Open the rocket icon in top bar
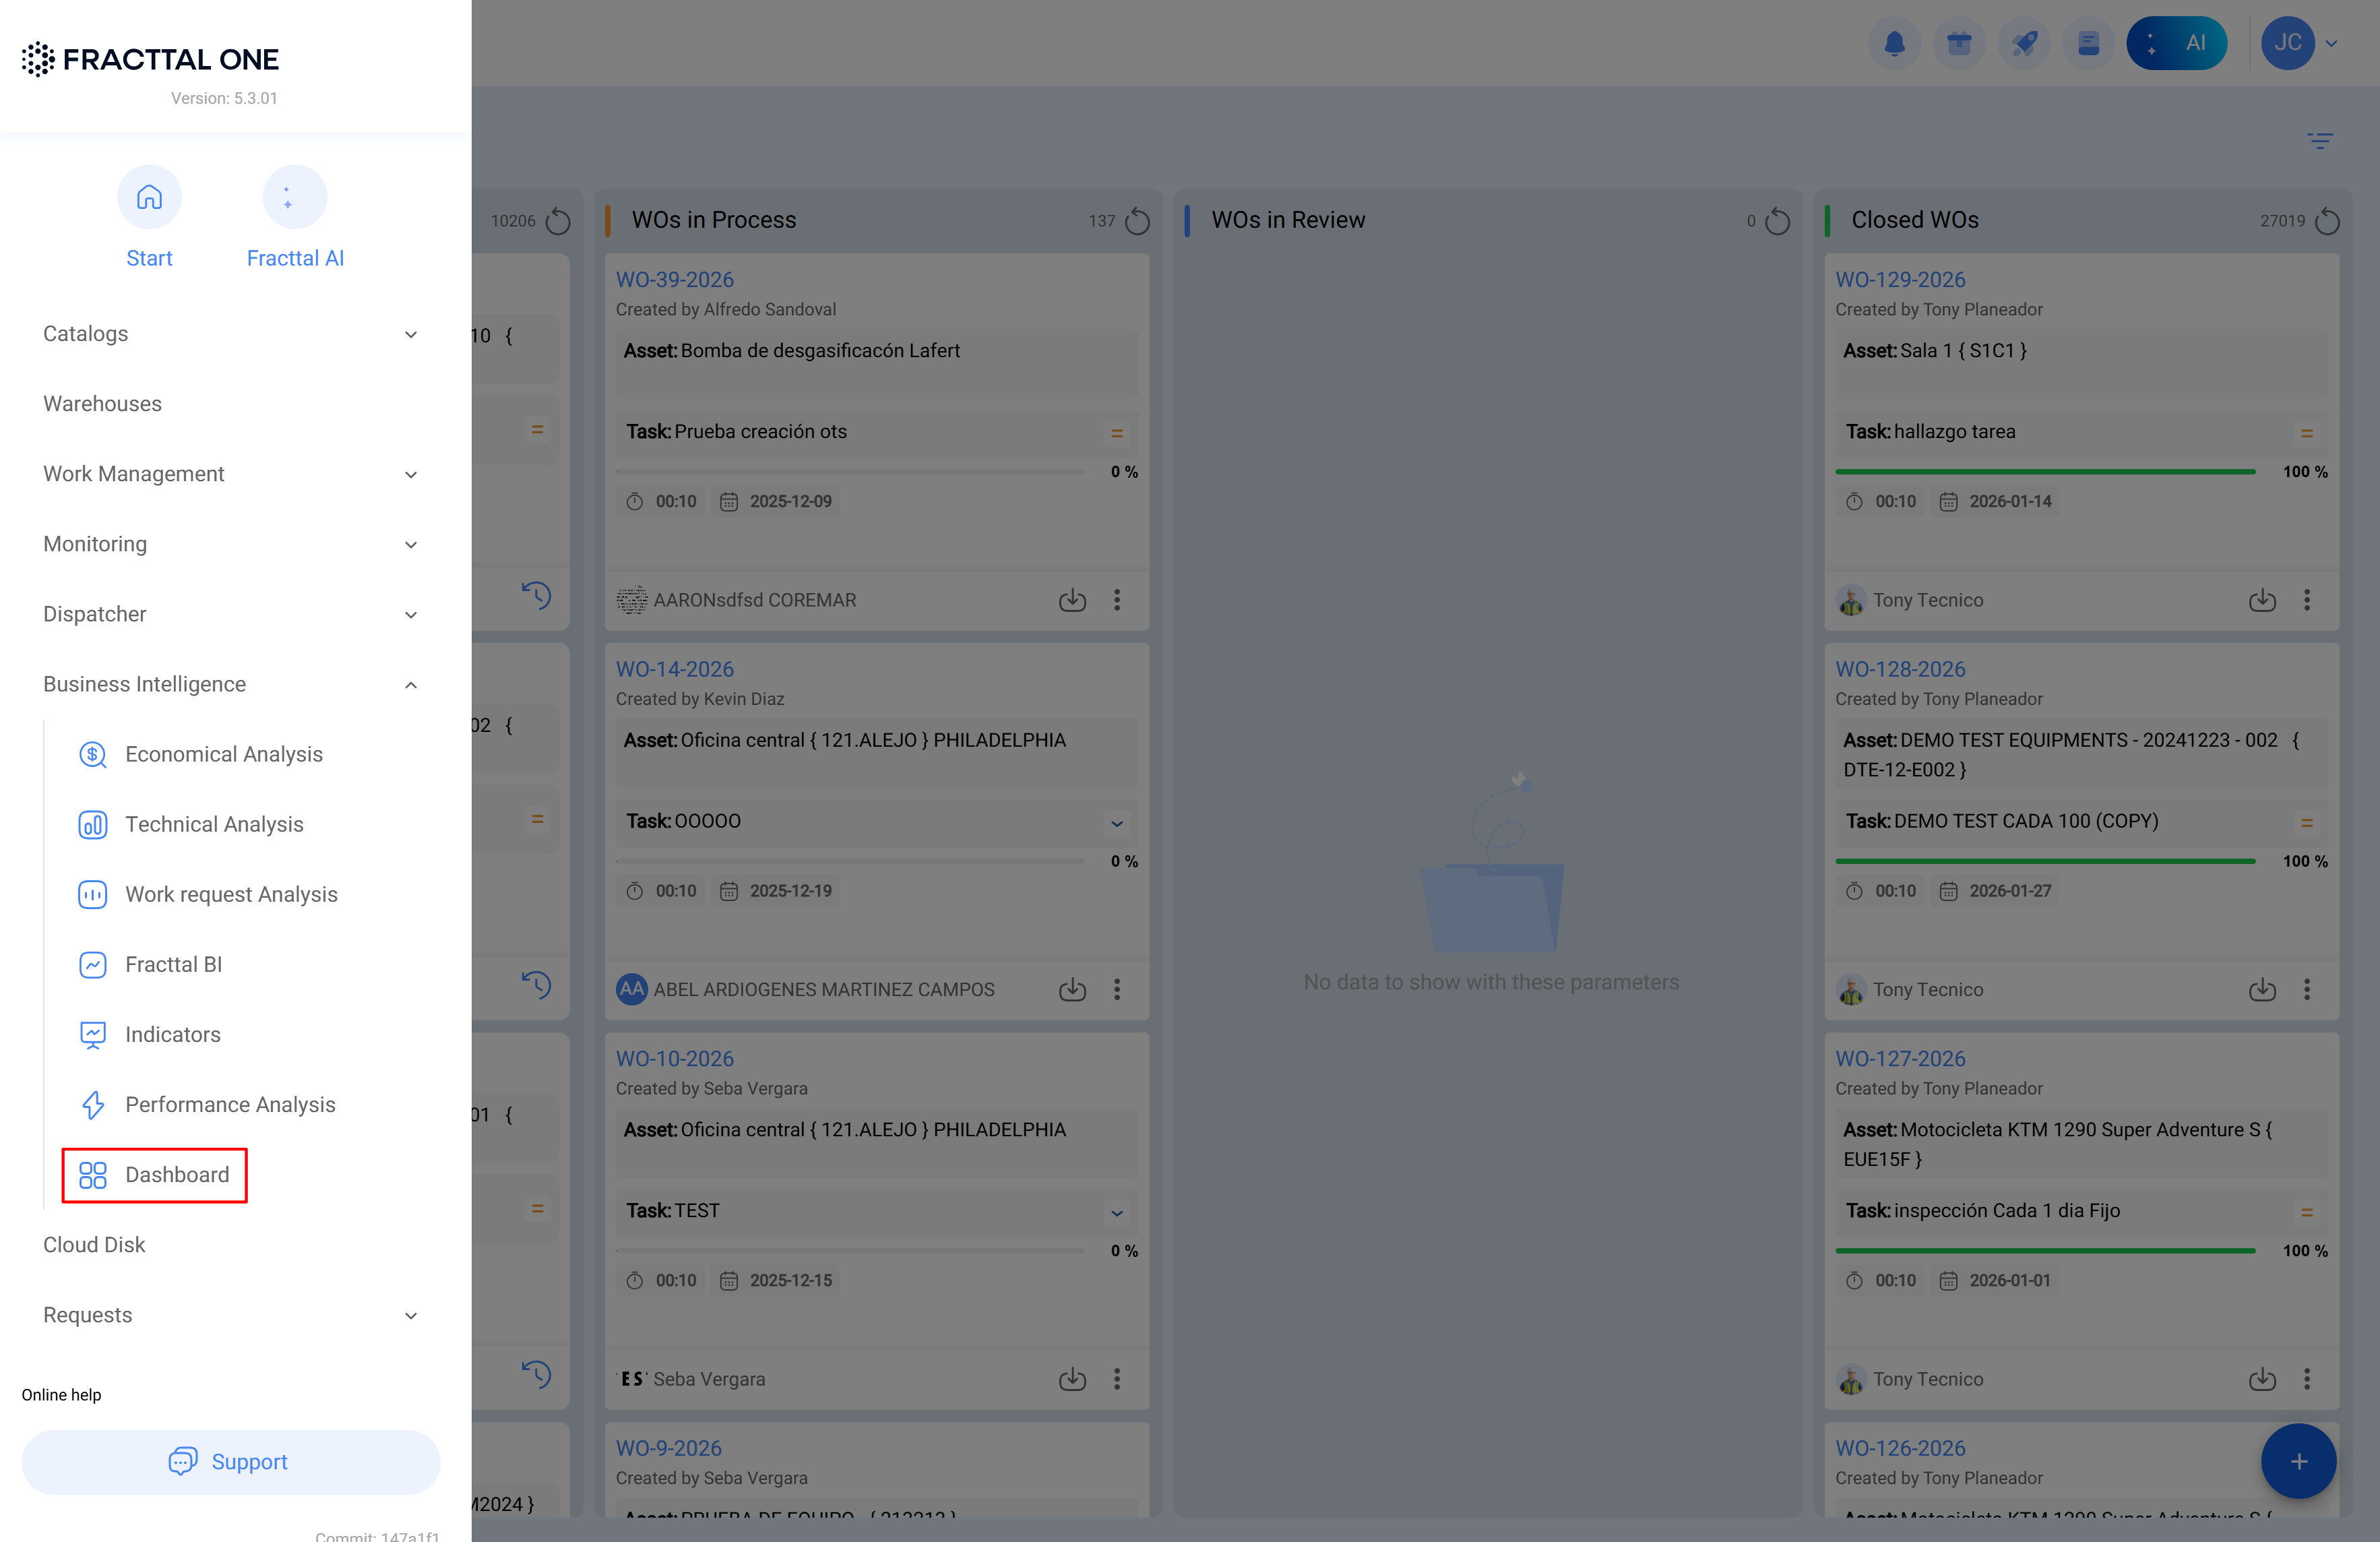This screenshot has width=2380, height=1542. pyautogui.click(x=2024, y=43)
